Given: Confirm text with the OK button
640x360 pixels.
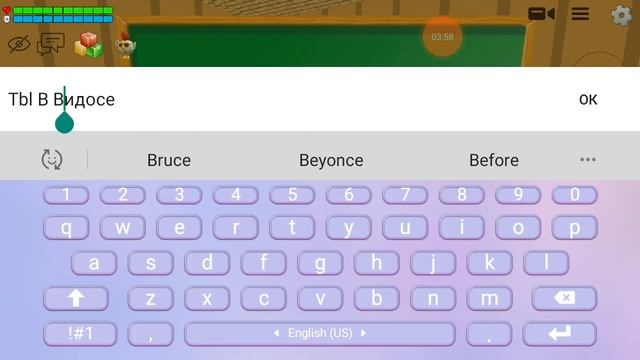Looking at the screenshot, I should [x=588, y=99].
